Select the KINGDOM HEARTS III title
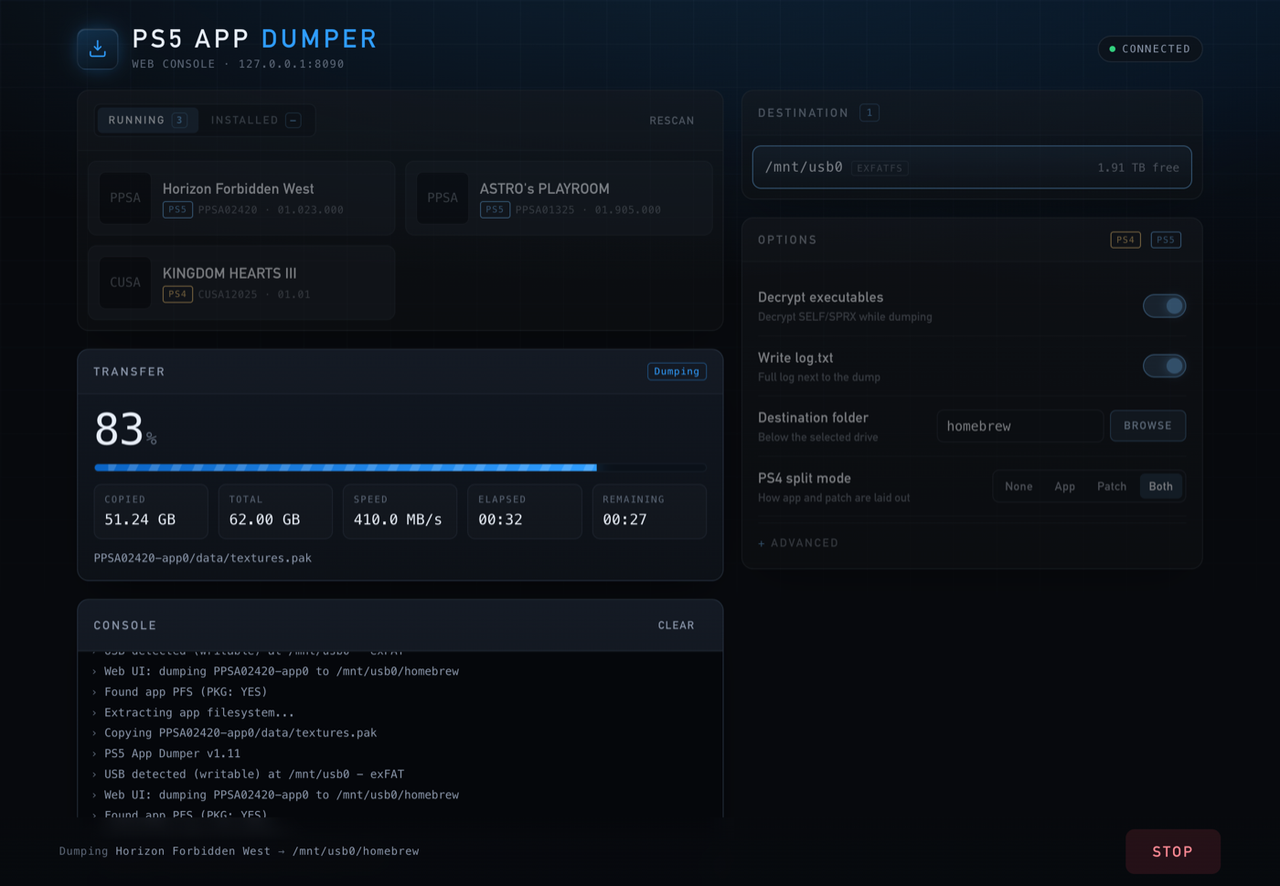This screenshot has height=886, width=1280. [242, 283]
